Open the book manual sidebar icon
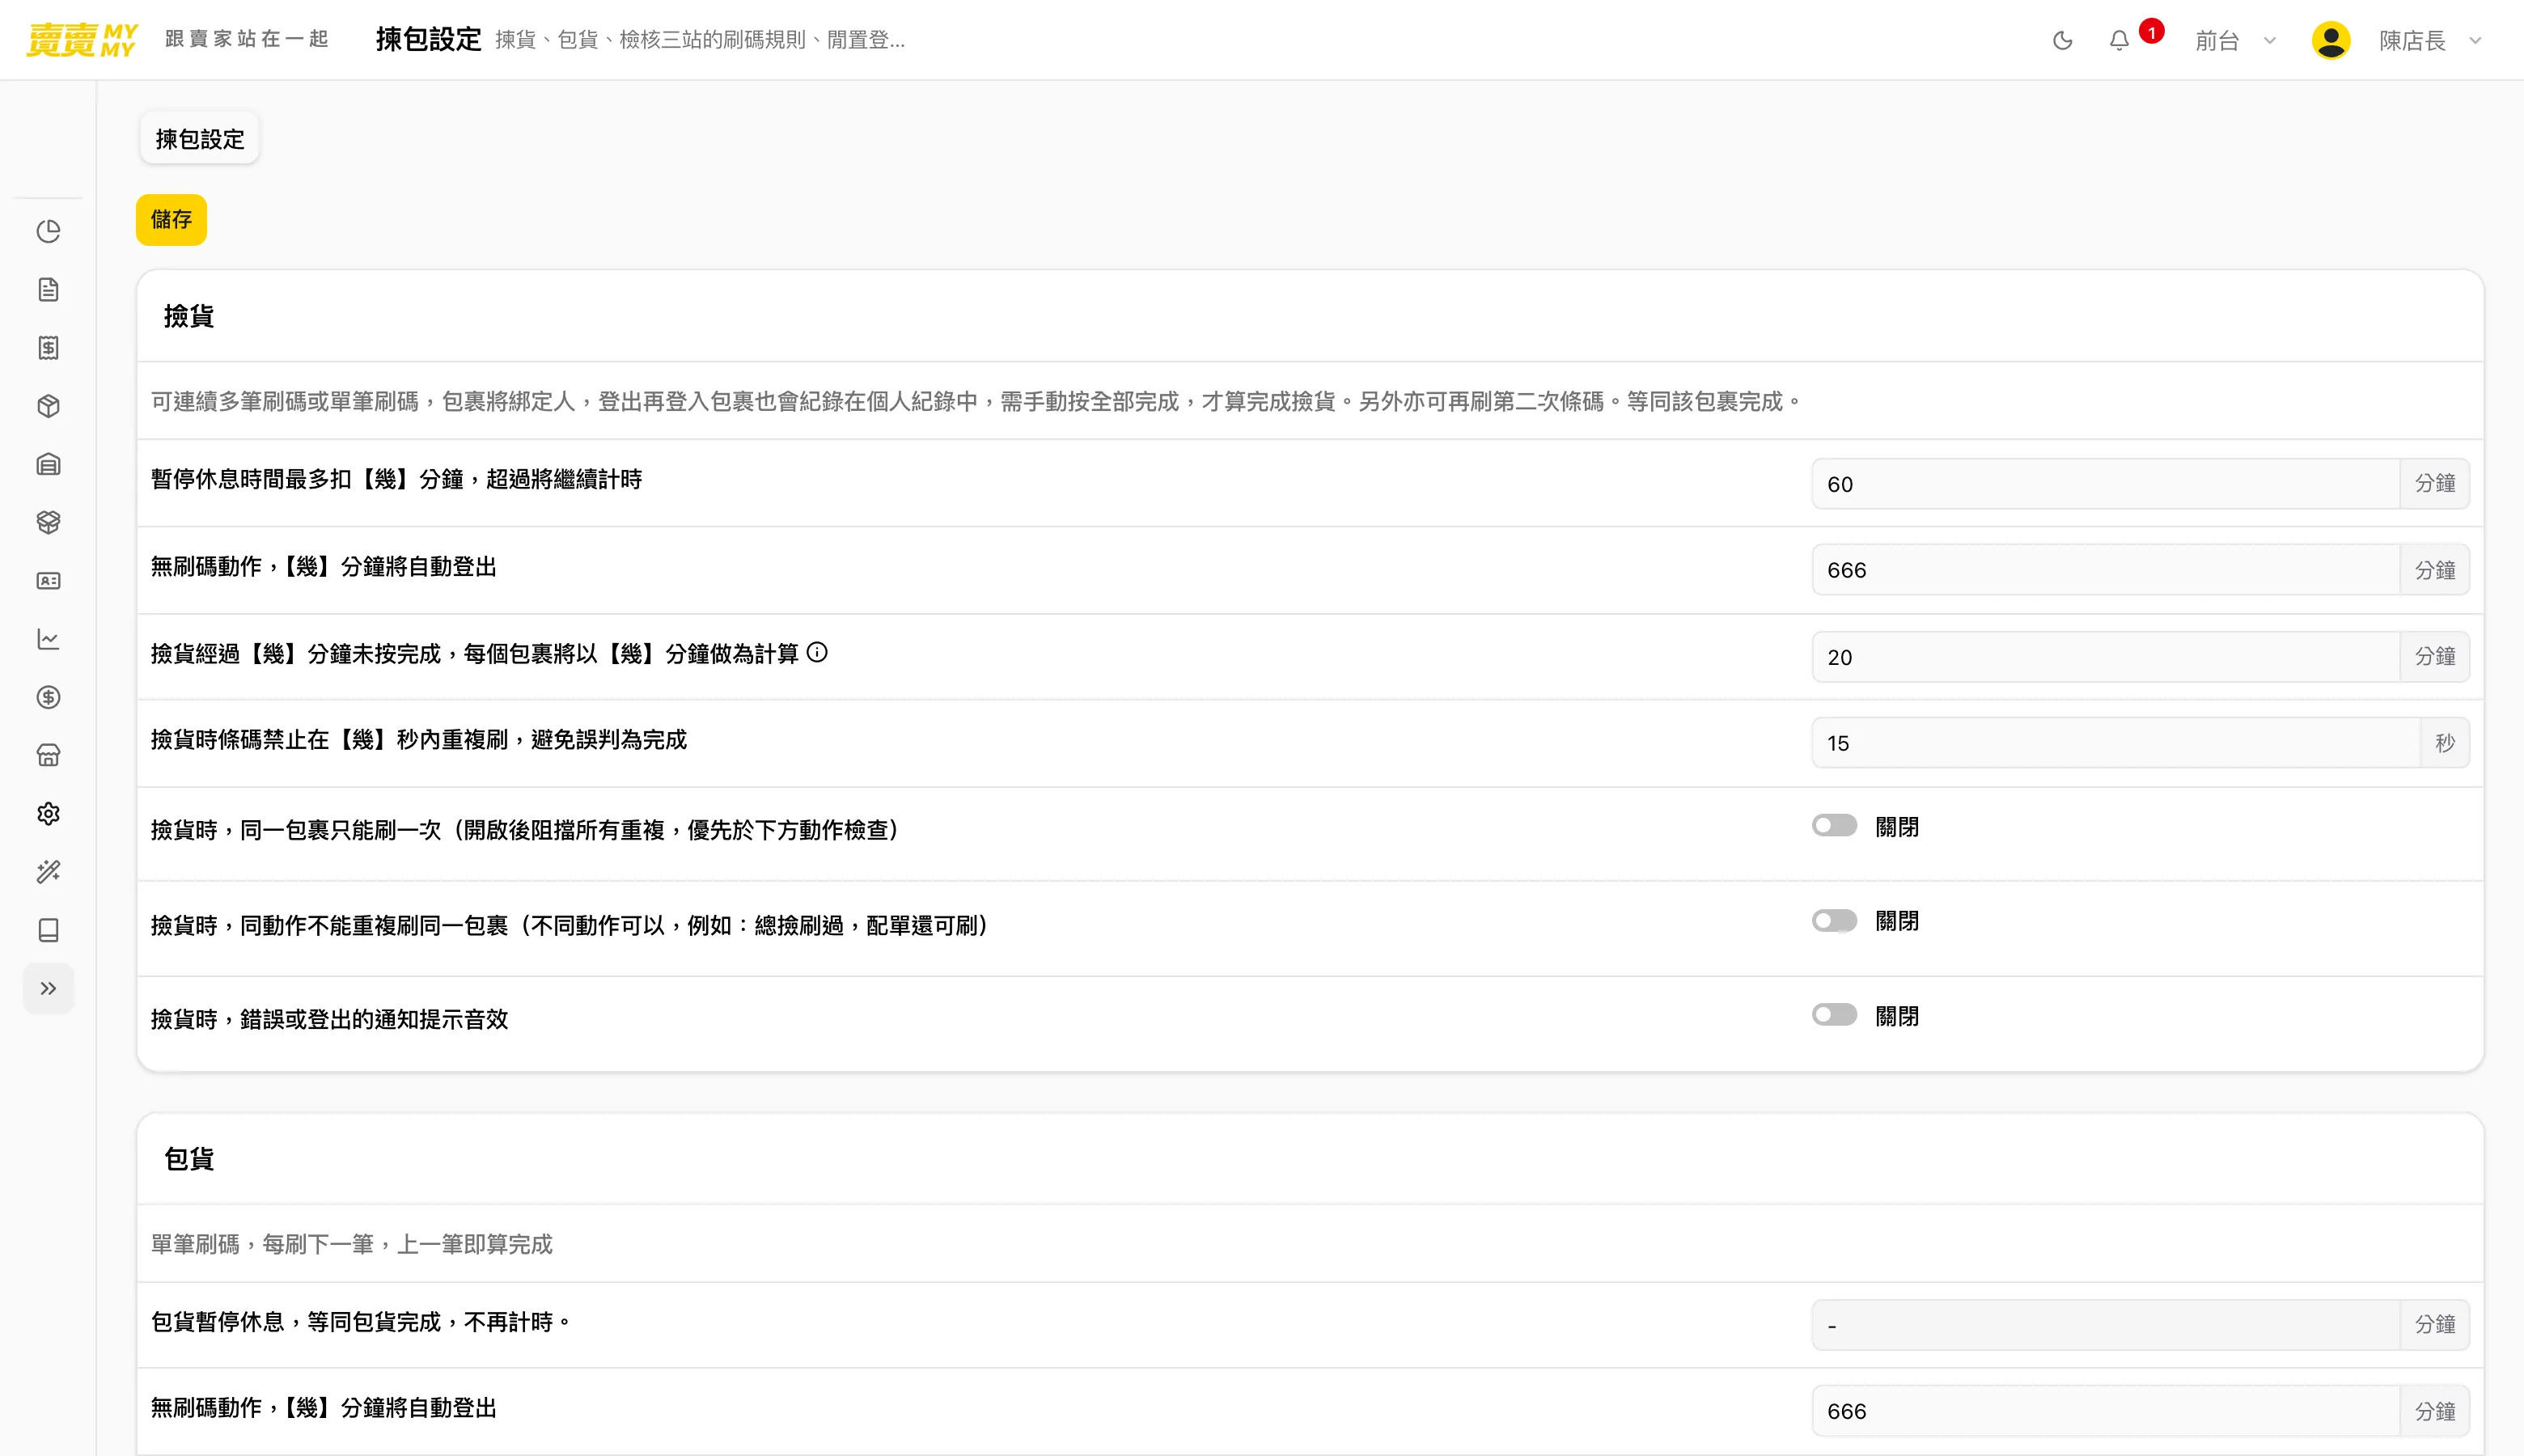2524x1456 pixels. point(48,930)
